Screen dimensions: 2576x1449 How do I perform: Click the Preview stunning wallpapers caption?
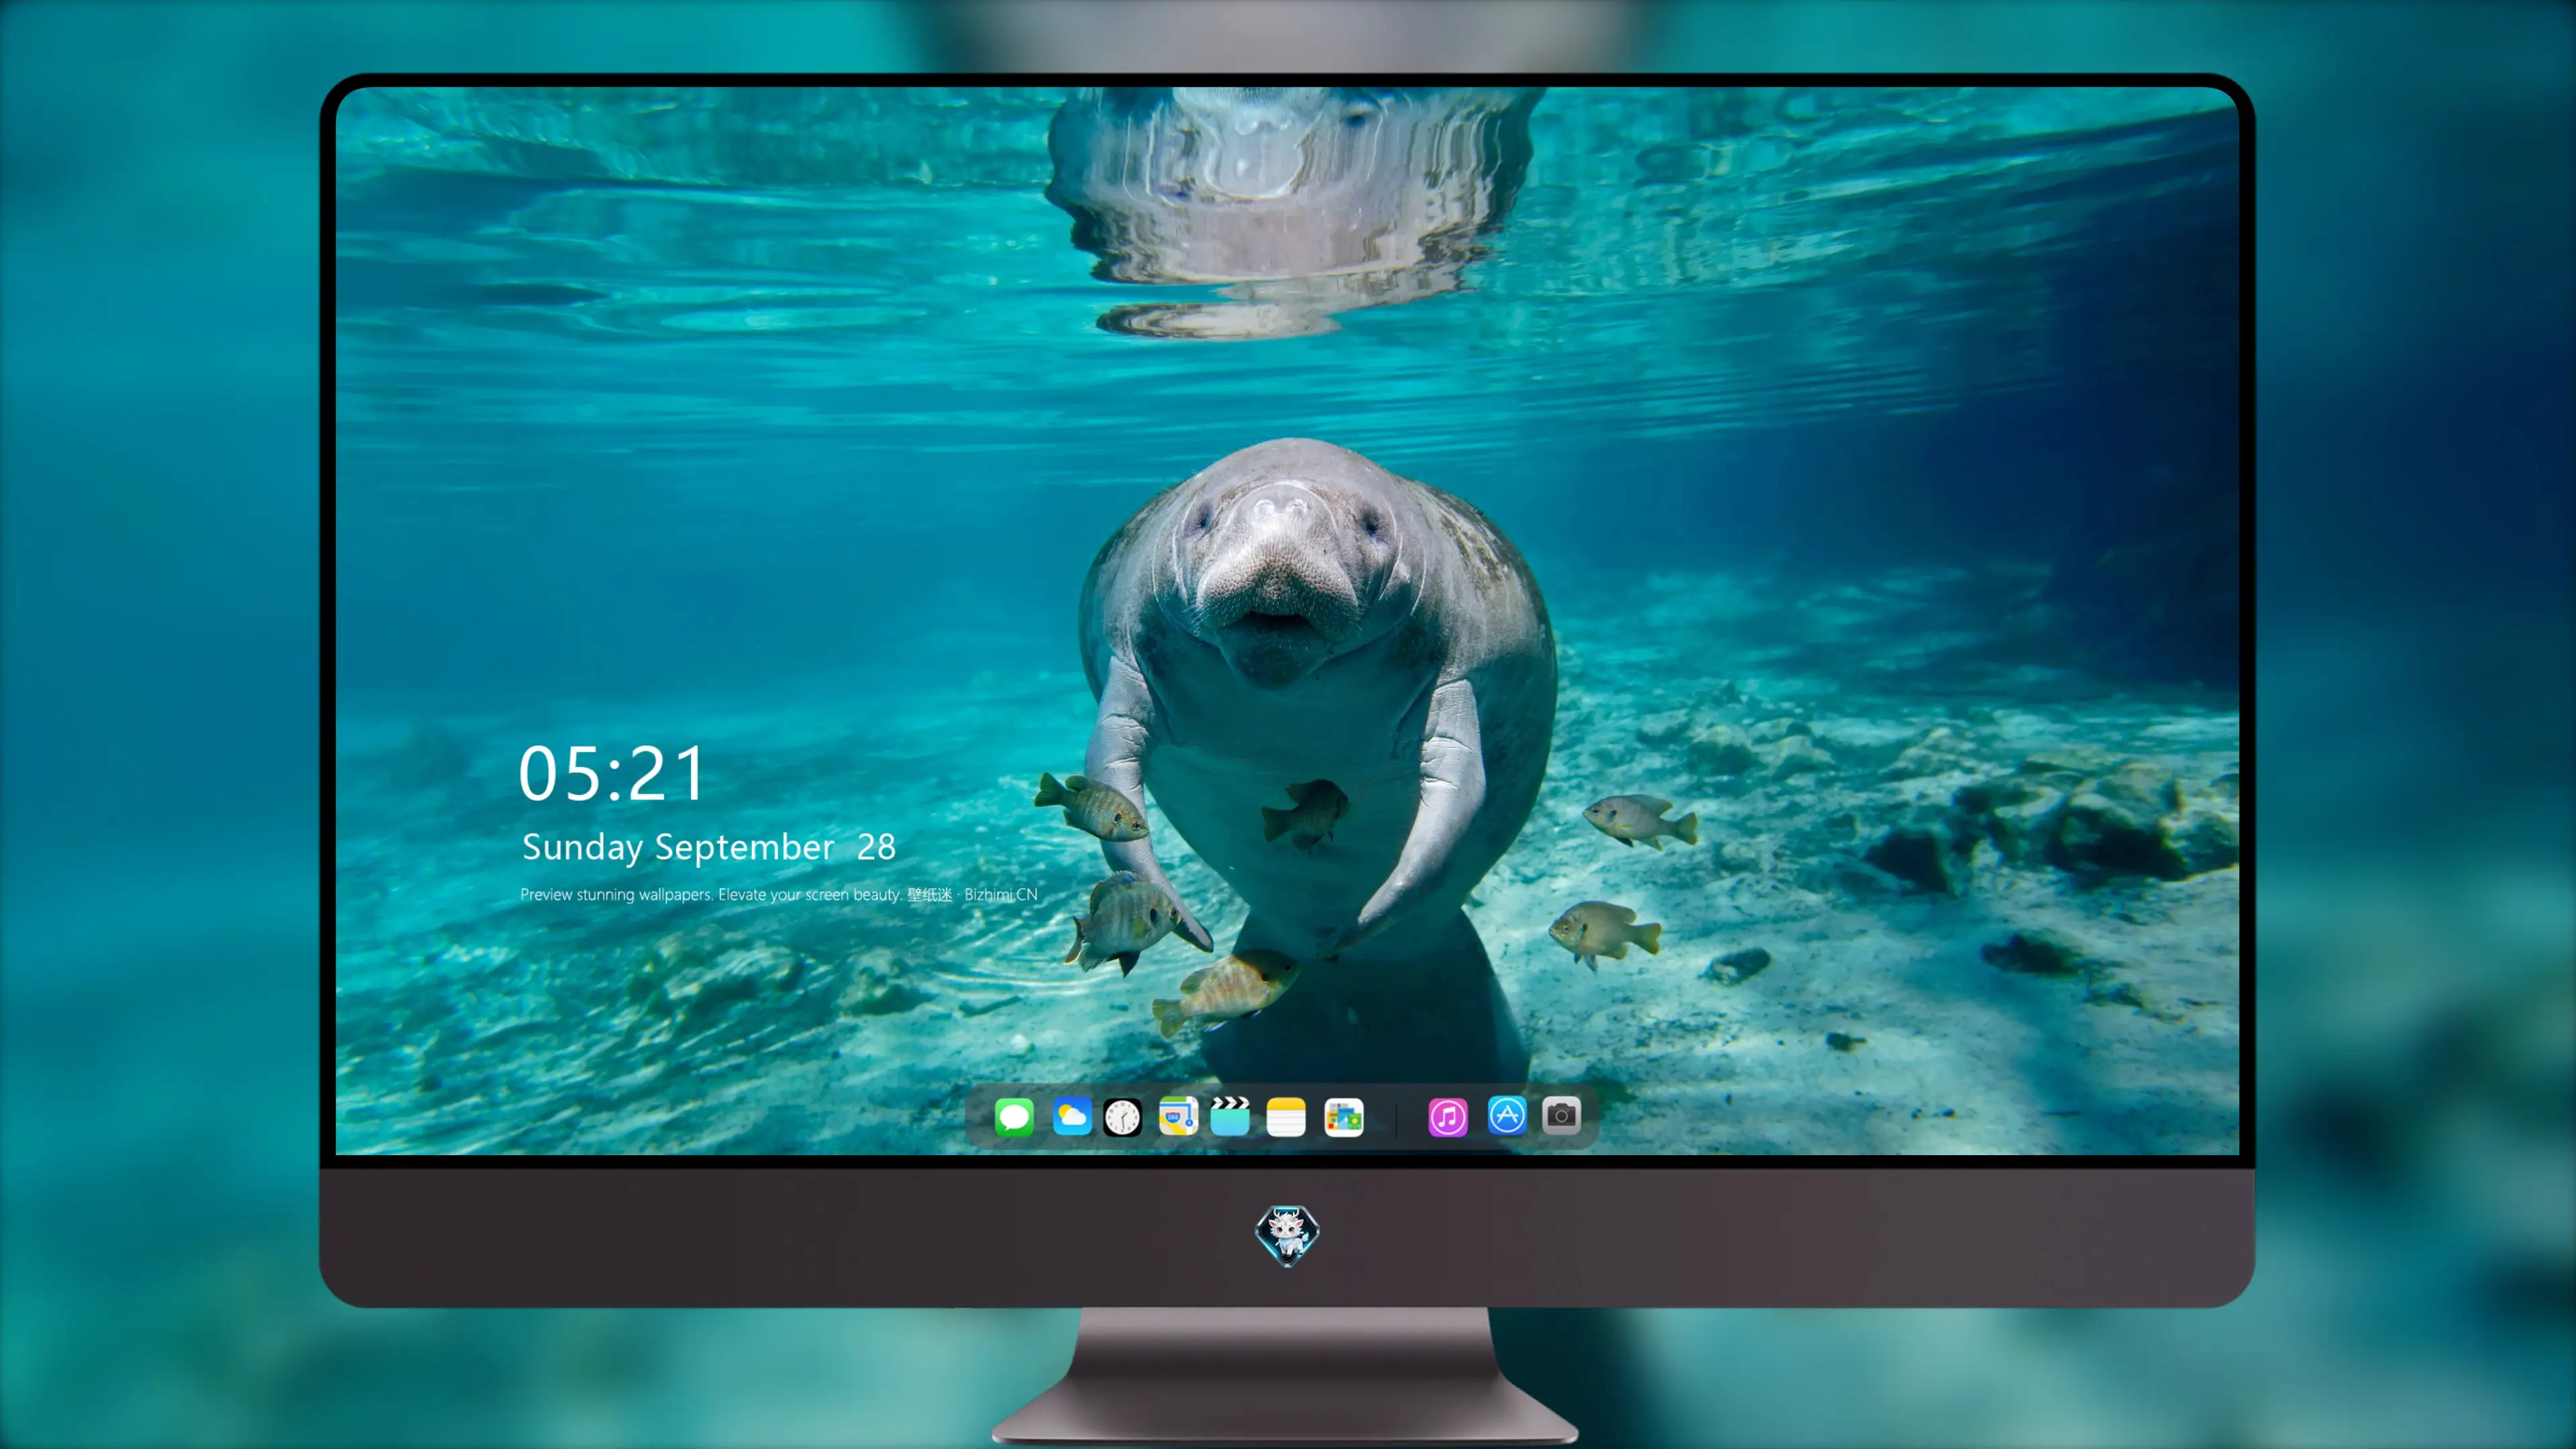point(779,894)
